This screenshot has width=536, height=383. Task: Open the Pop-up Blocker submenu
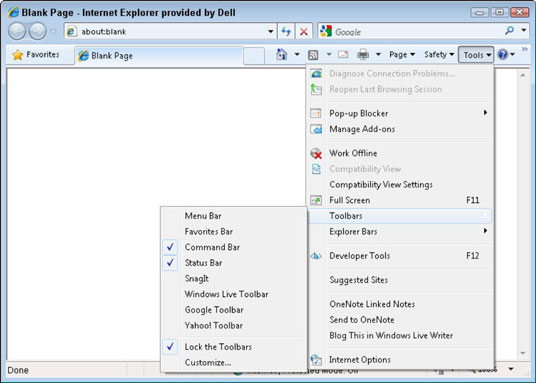click(x=400, y=114)
